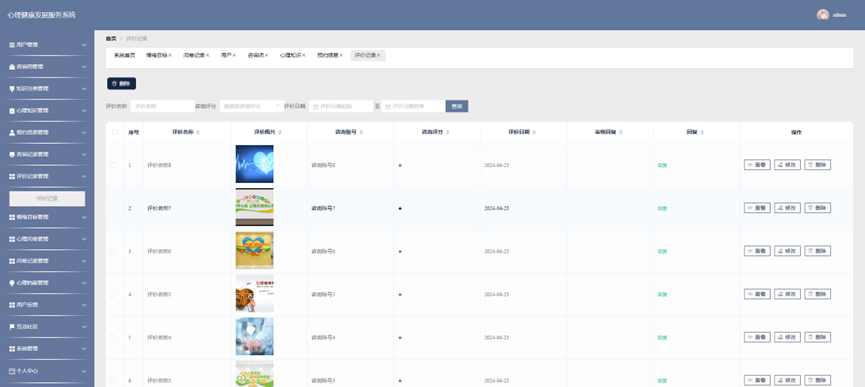
Task: Open heartbeat thumbnail in row 评价名称8
Action: click(254, 164)
